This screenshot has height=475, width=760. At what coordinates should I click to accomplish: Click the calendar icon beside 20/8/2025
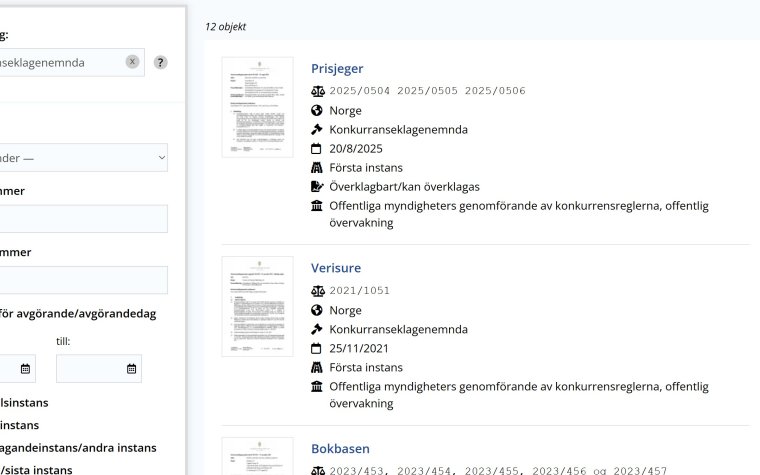pyautogui.click(x=318, y=148)
